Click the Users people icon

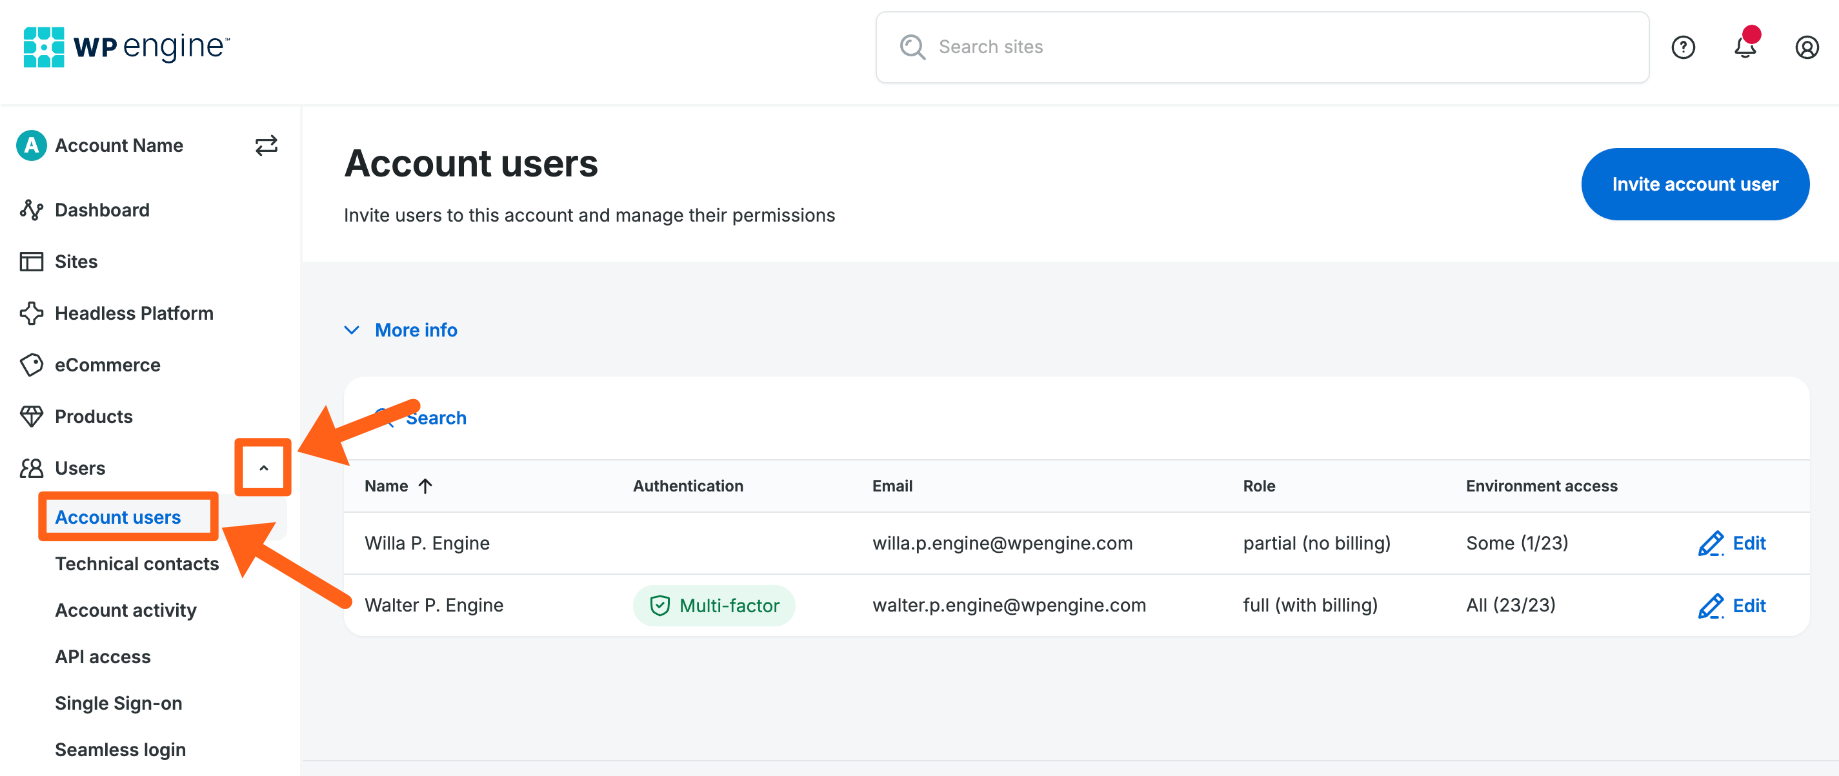(x=32, y=468)
